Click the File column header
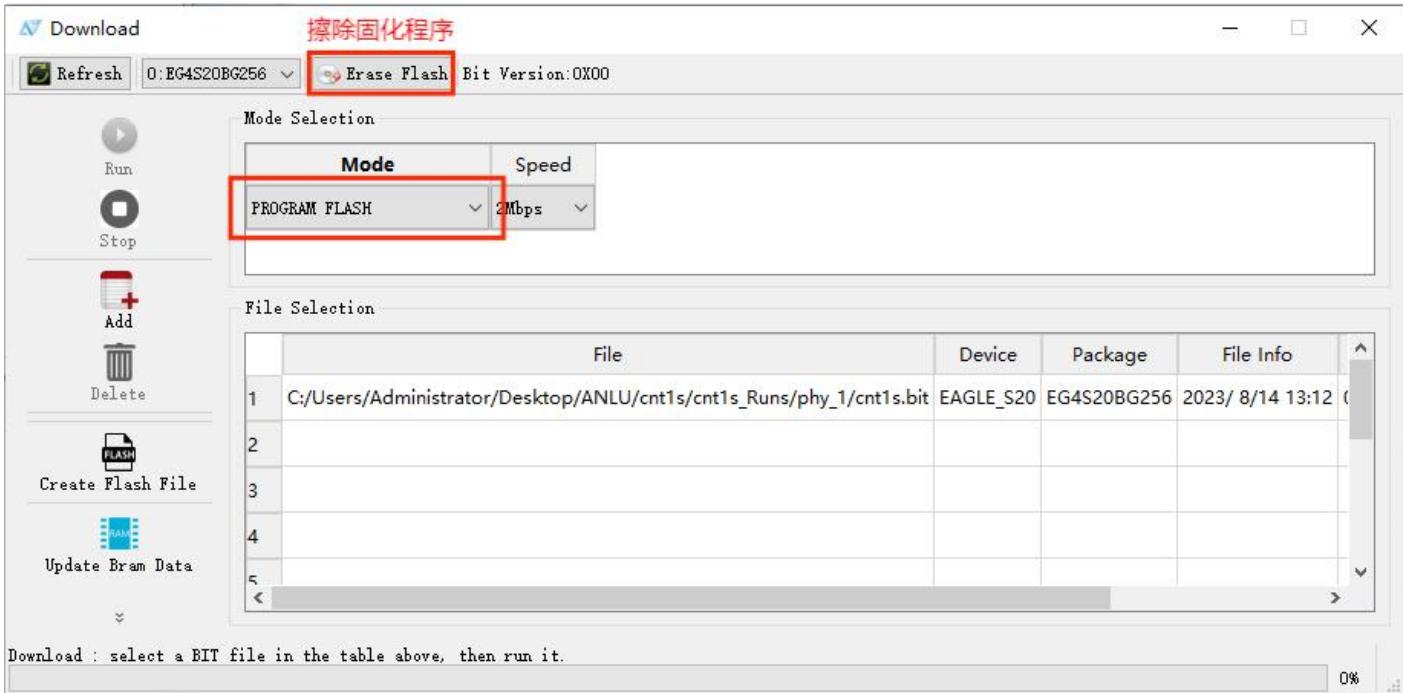The height and width of the screenshot is (693, 1403). [608, 355]
